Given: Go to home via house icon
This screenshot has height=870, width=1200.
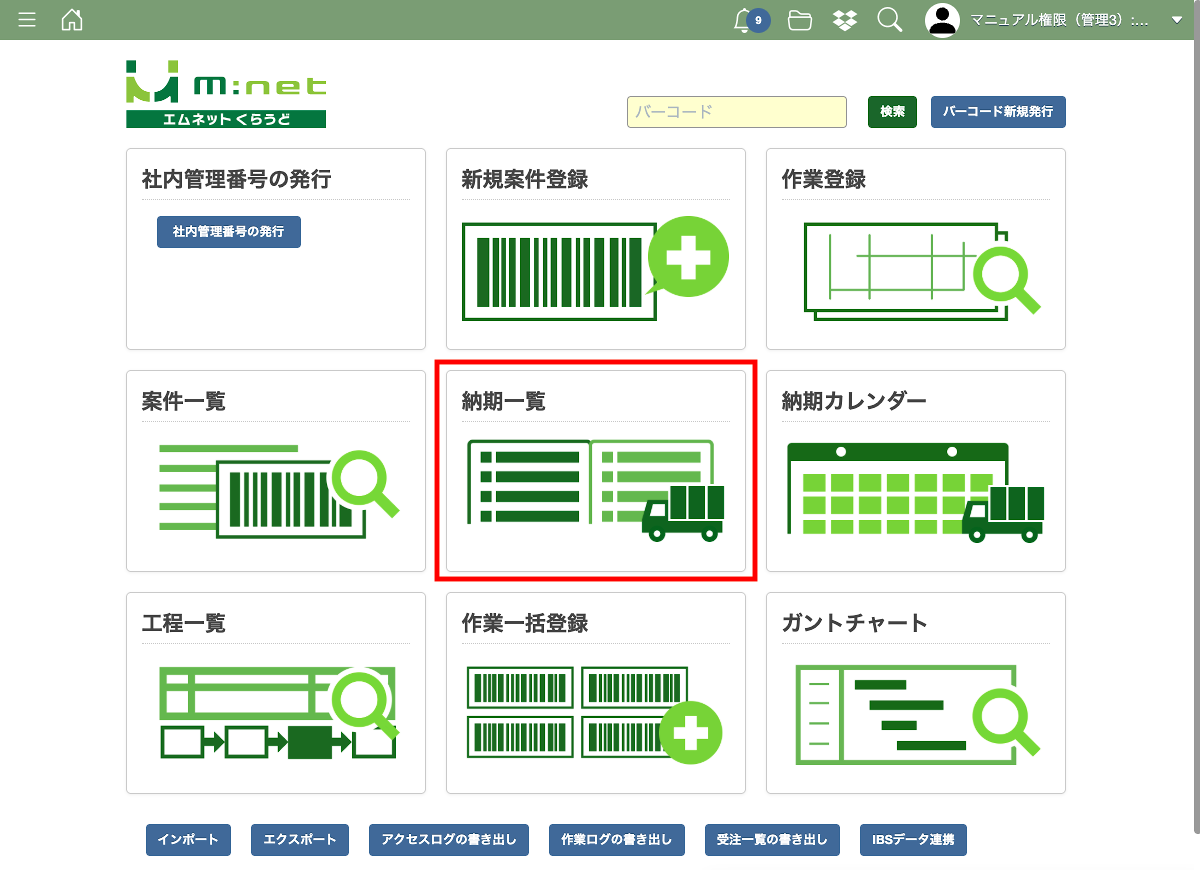Looking at the screenshot, I should point(72,20).
